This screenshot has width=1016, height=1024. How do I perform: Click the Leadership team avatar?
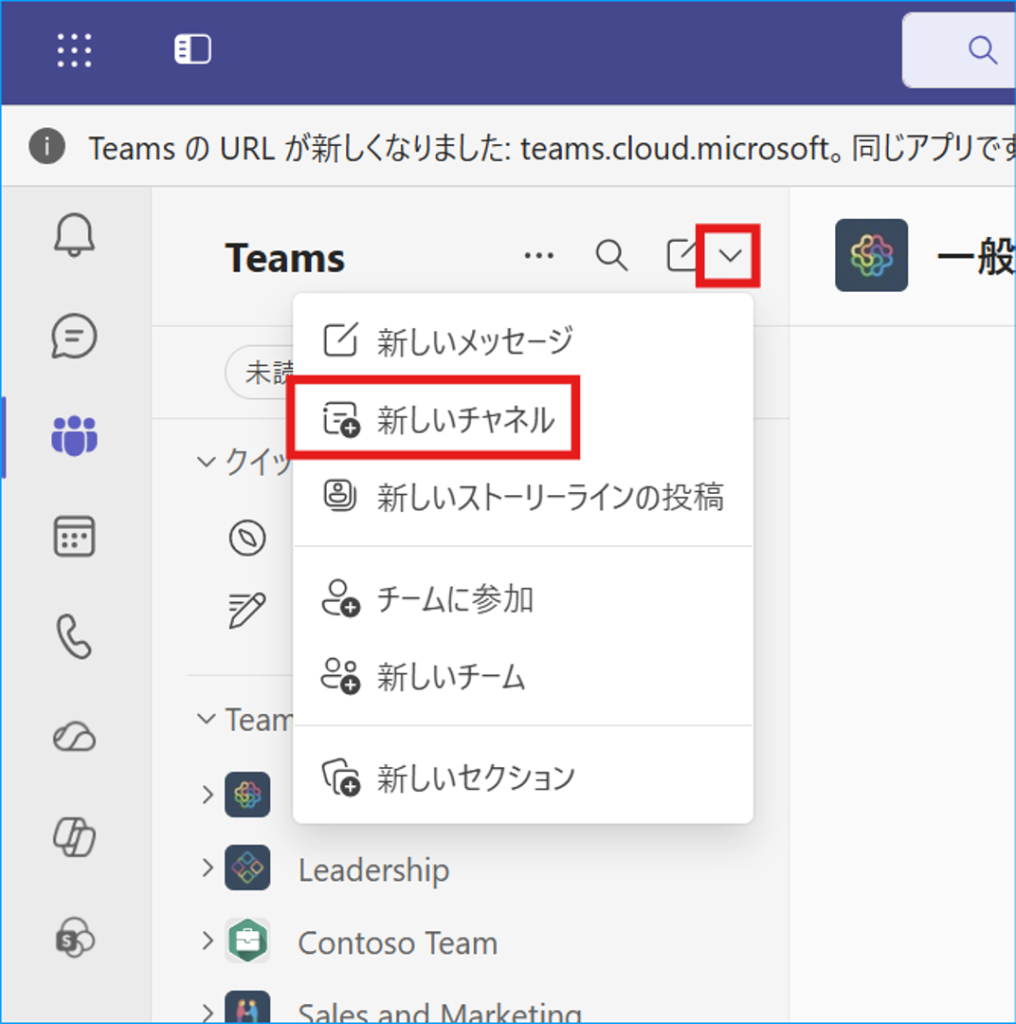[247, 868]
